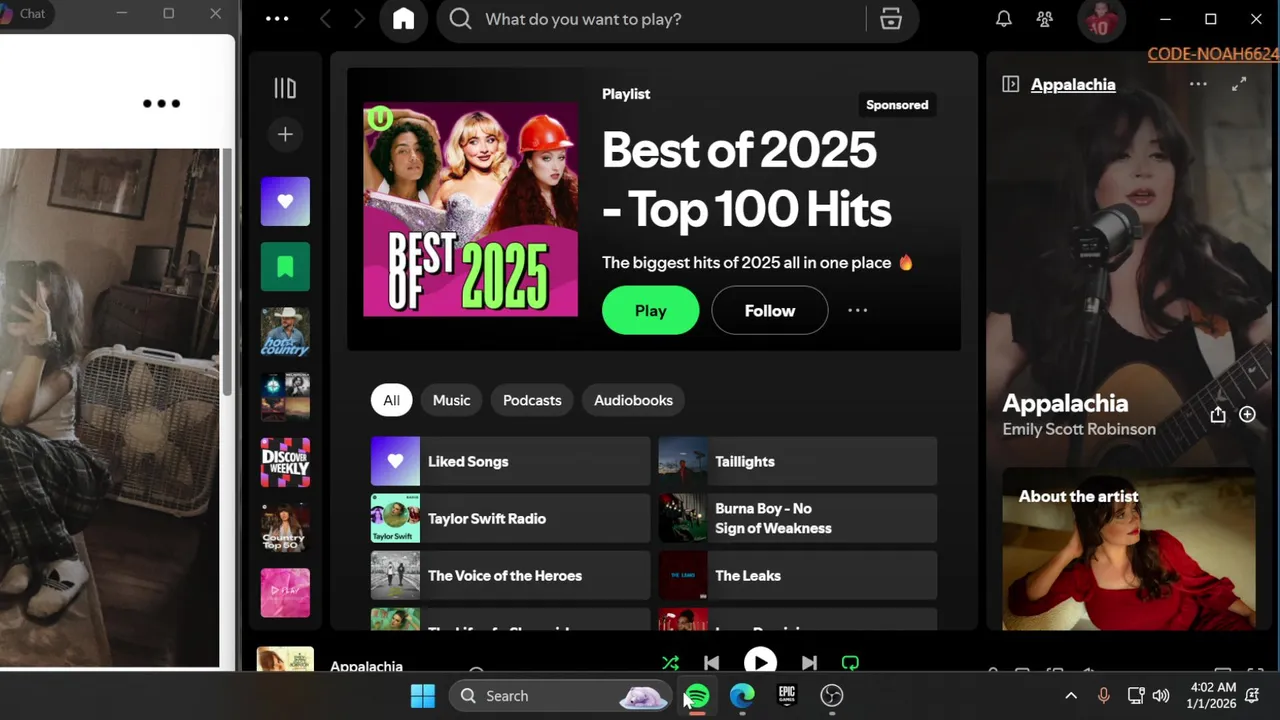The height and width of the screenshot is (720, 1280).
Task: Open the Taylor Swift Radio card
Action: click(x=510, y=518)
